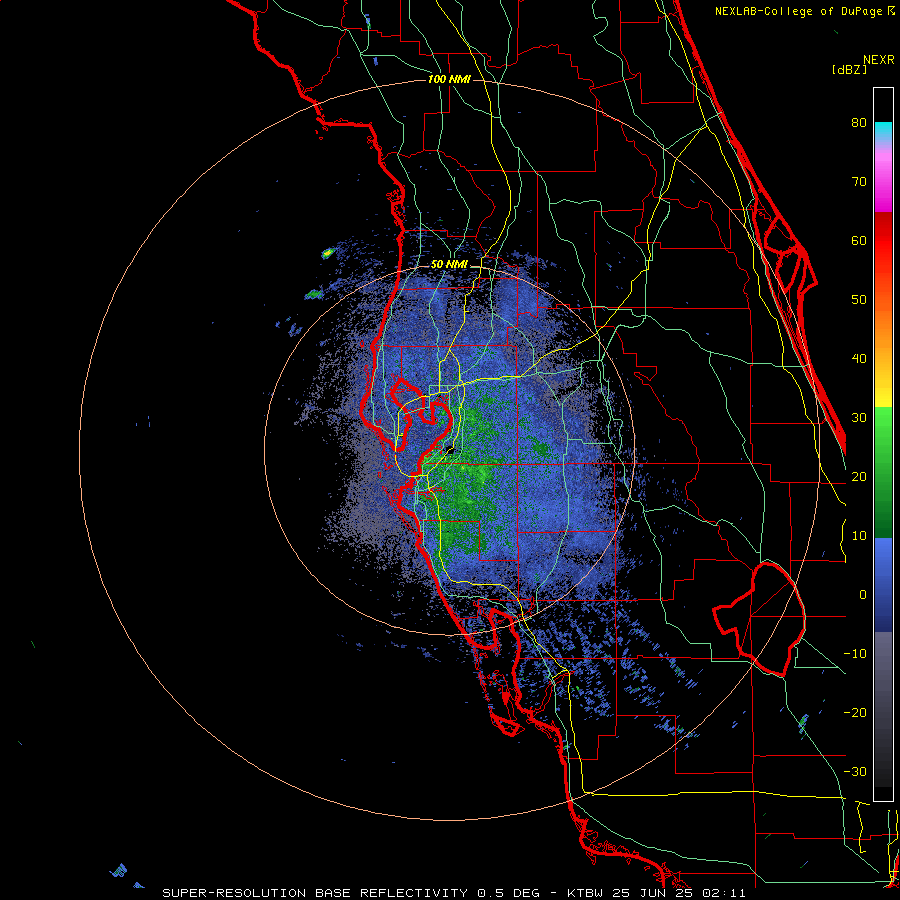900x900 pixels.
Task: Click the 40 dBZ scale value
Action: [859, 359]
